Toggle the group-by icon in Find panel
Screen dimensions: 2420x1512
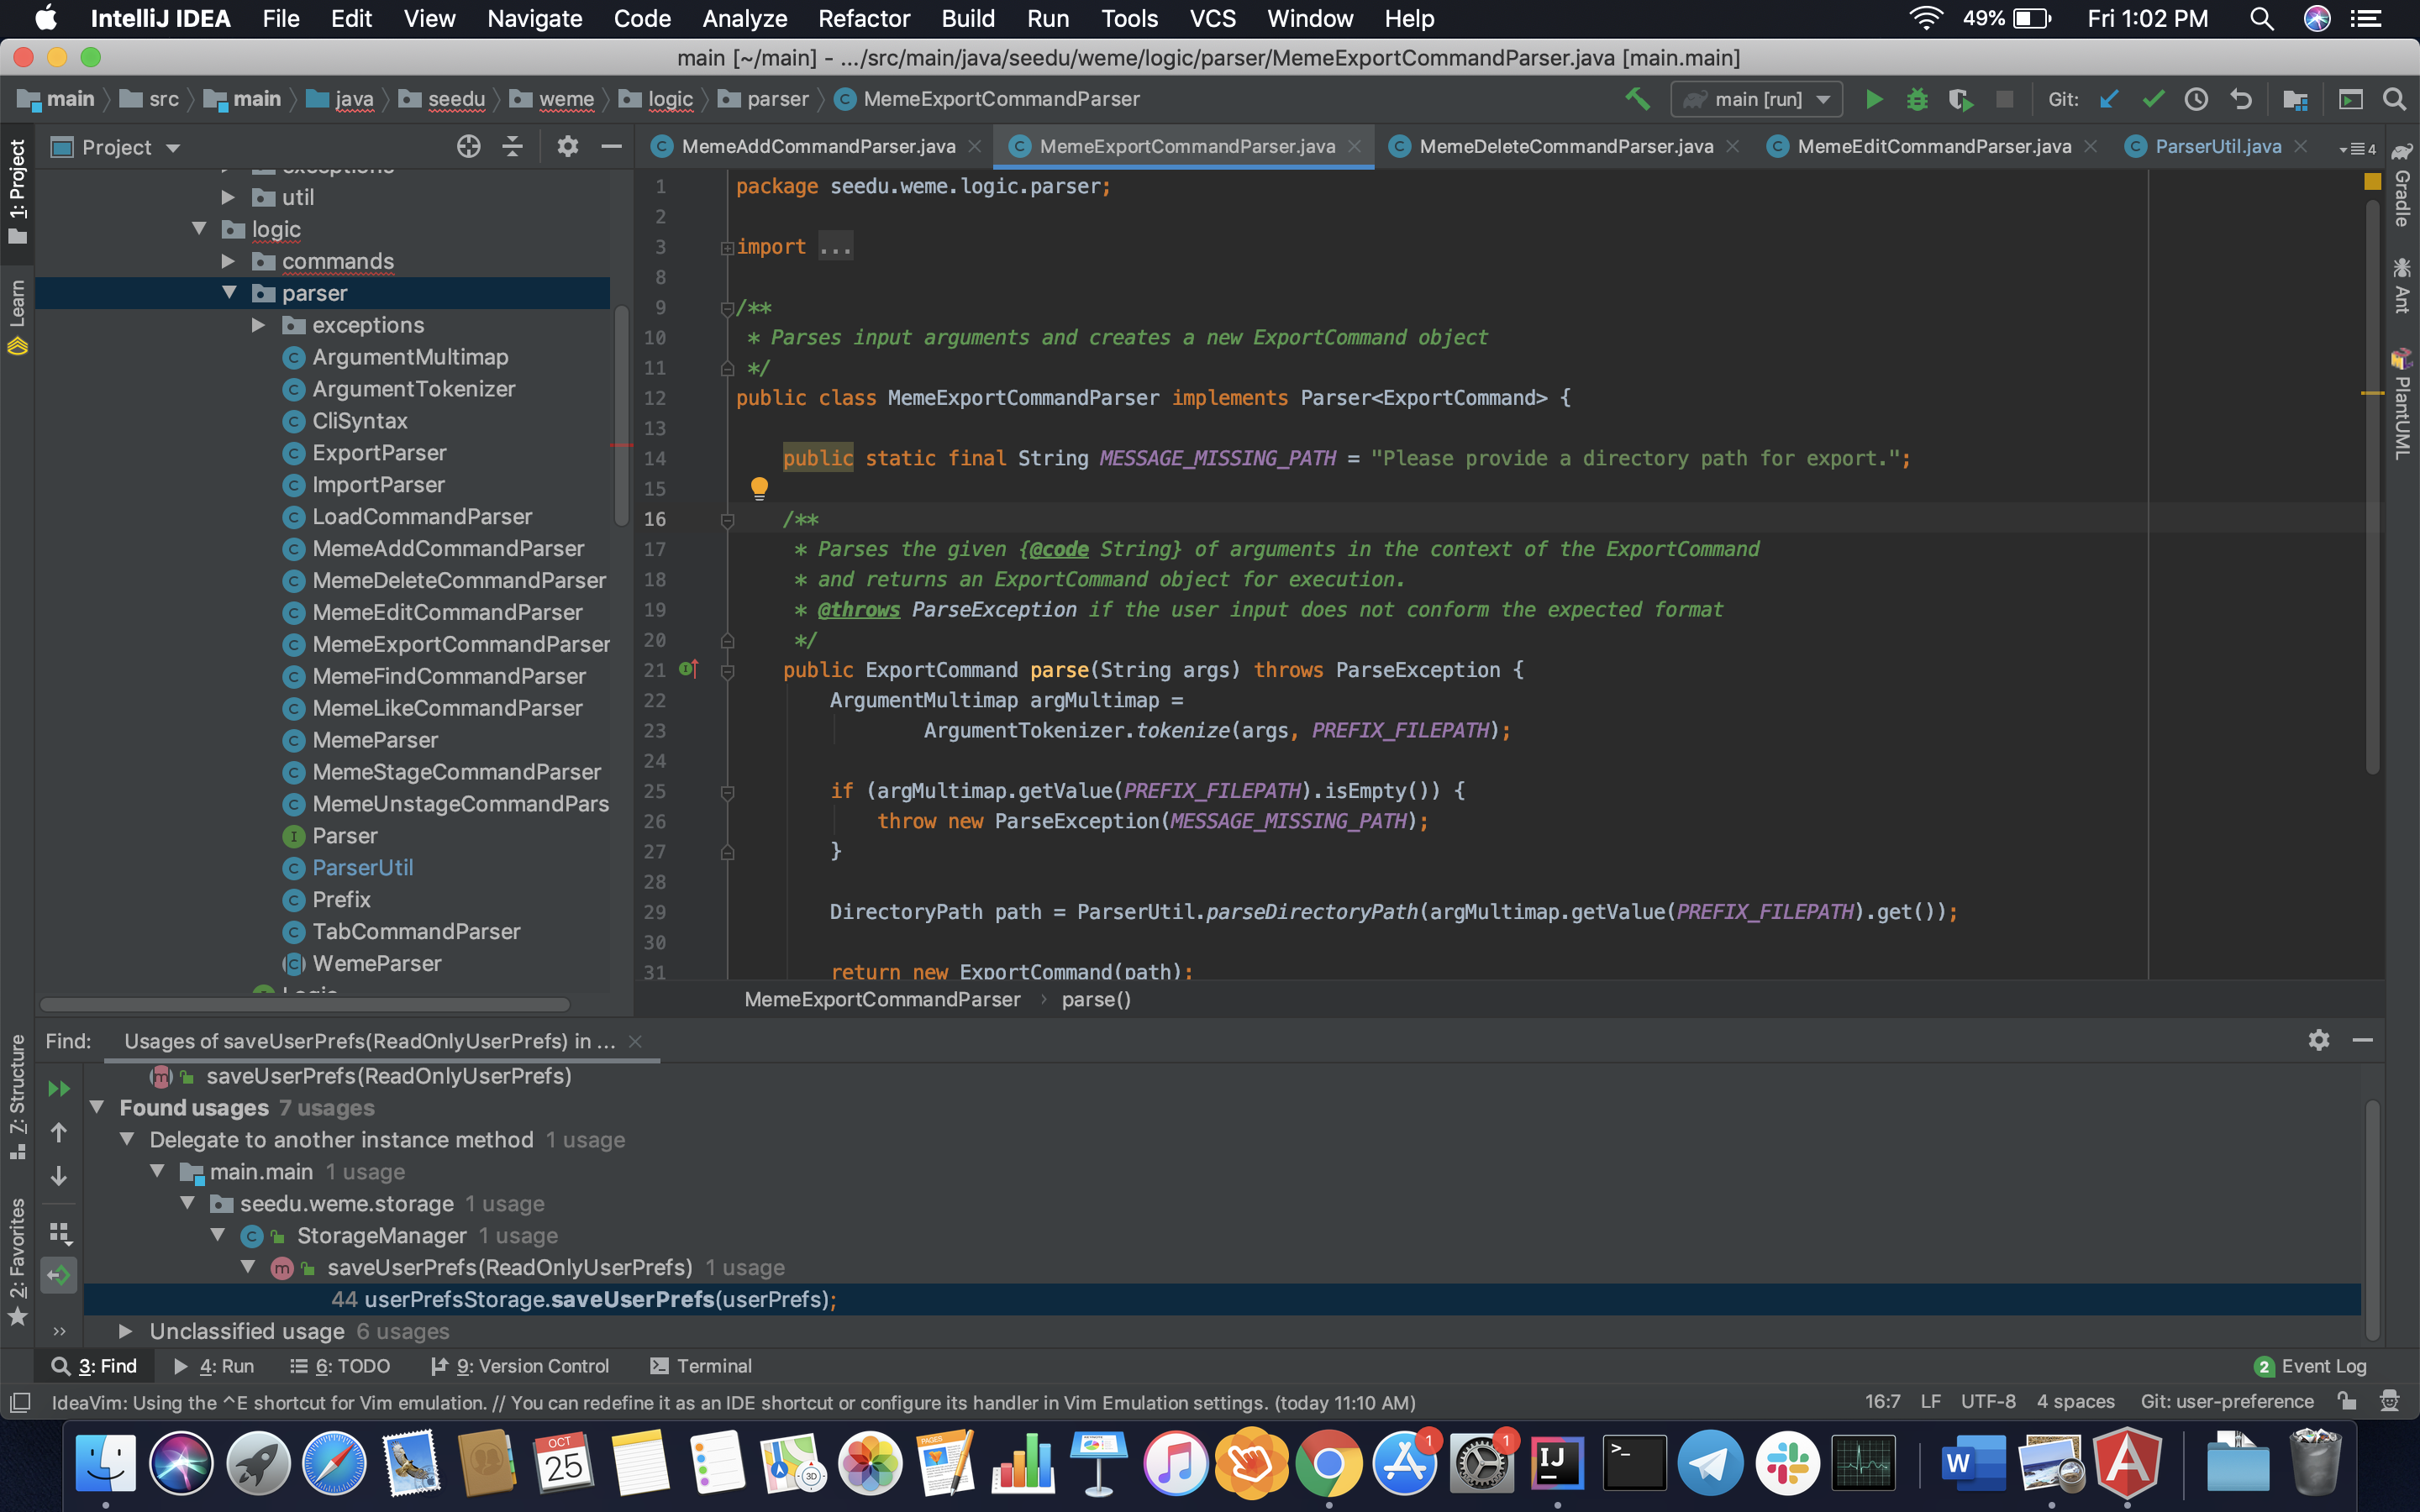[60, 1233]
